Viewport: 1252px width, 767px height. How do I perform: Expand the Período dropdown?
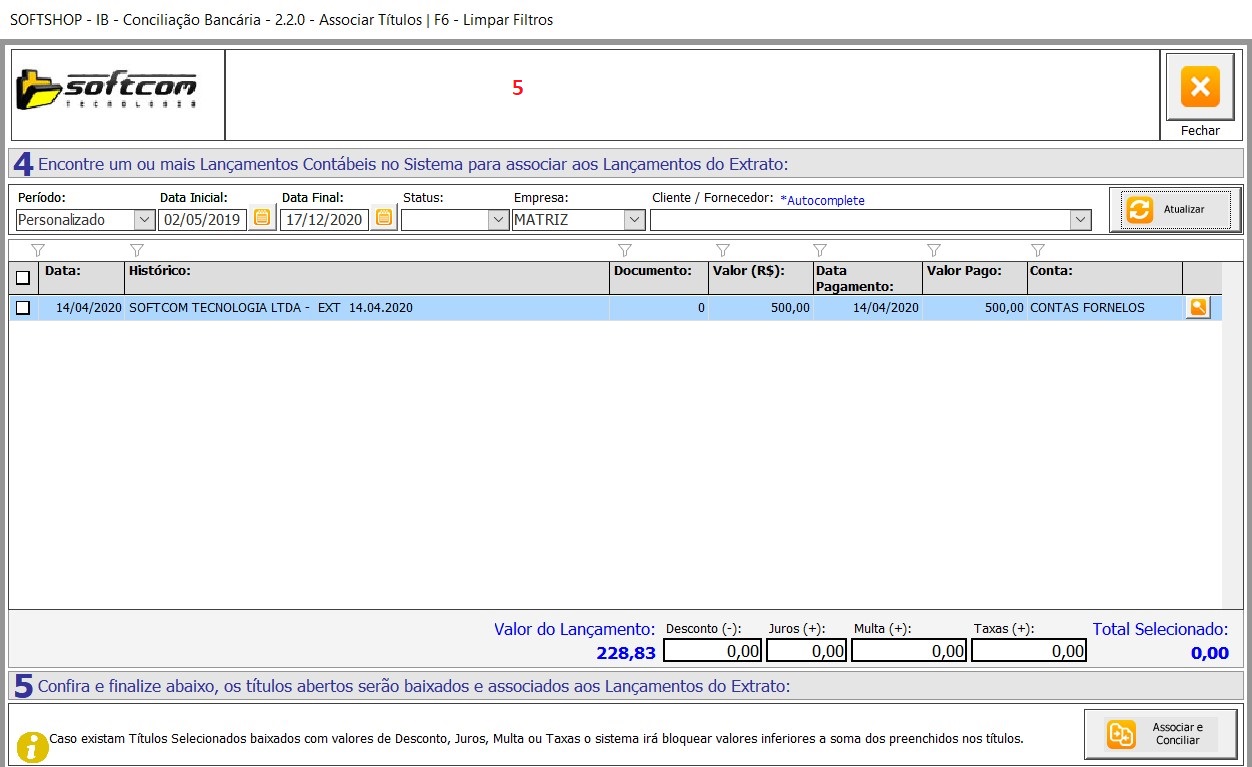pyautogui.click(x=144, y=220)
